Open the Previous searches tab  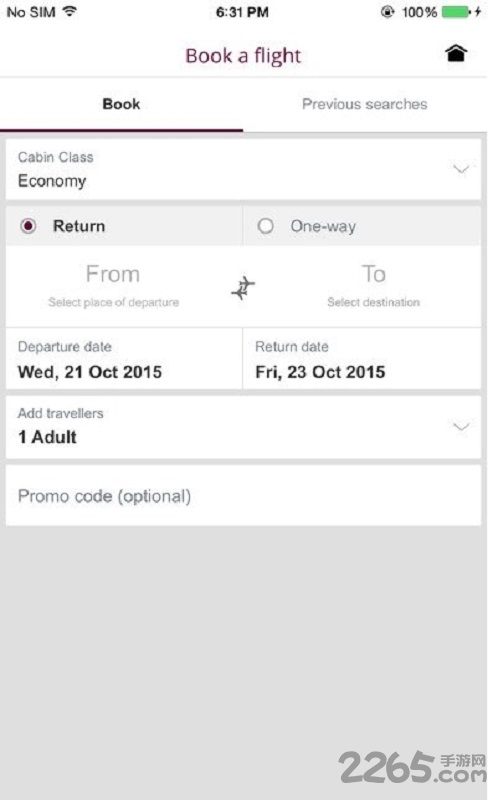coord(364,104)
